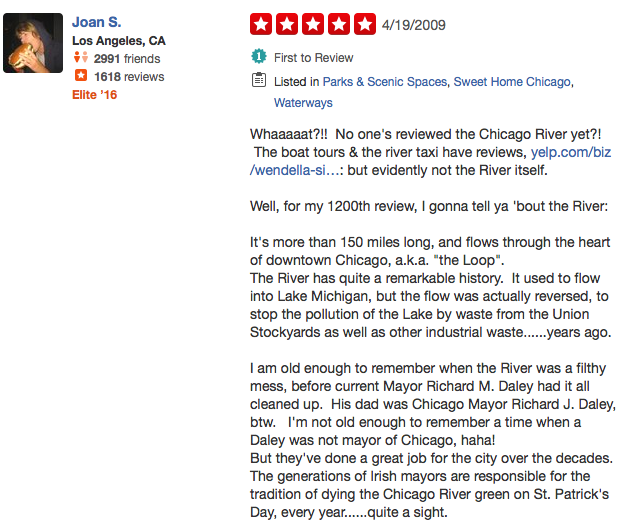Click the orange reviews star icon
This screenshot has height=531, width=635.
point(81,75)
